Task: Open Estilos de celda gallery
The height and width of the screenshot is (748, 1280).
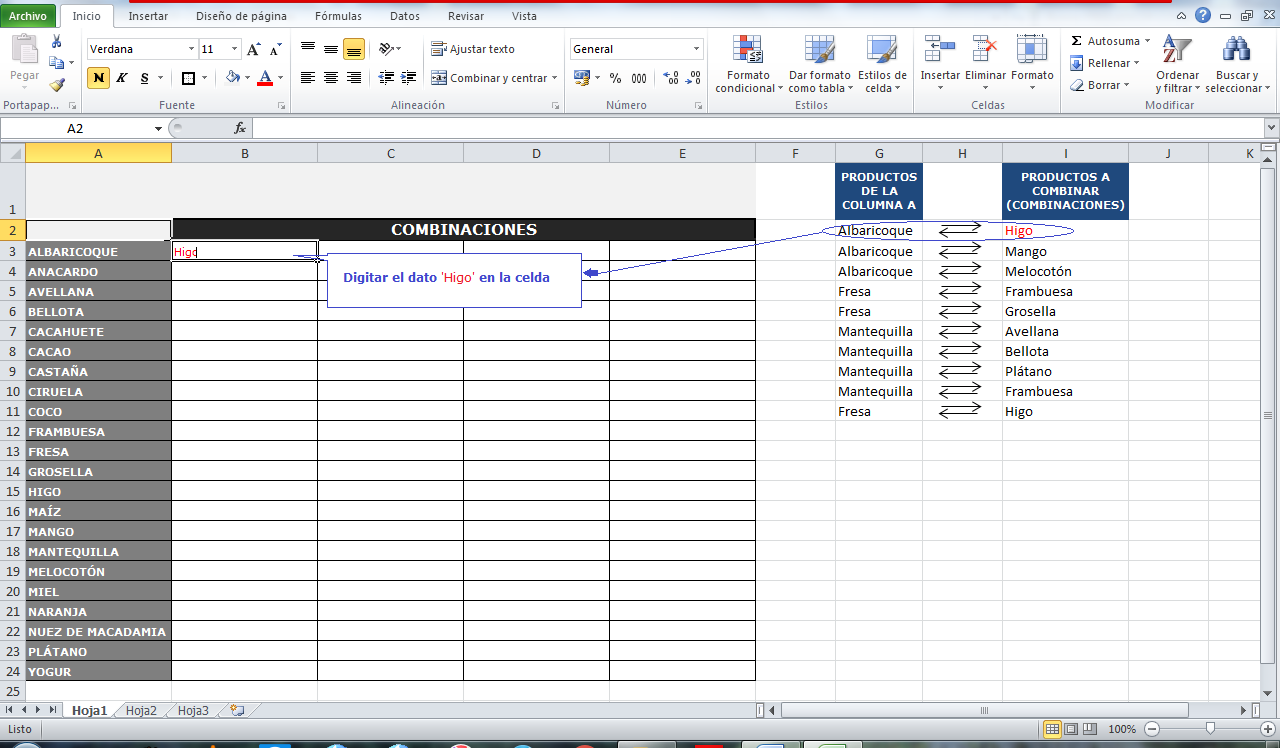Action: point(882,64)
